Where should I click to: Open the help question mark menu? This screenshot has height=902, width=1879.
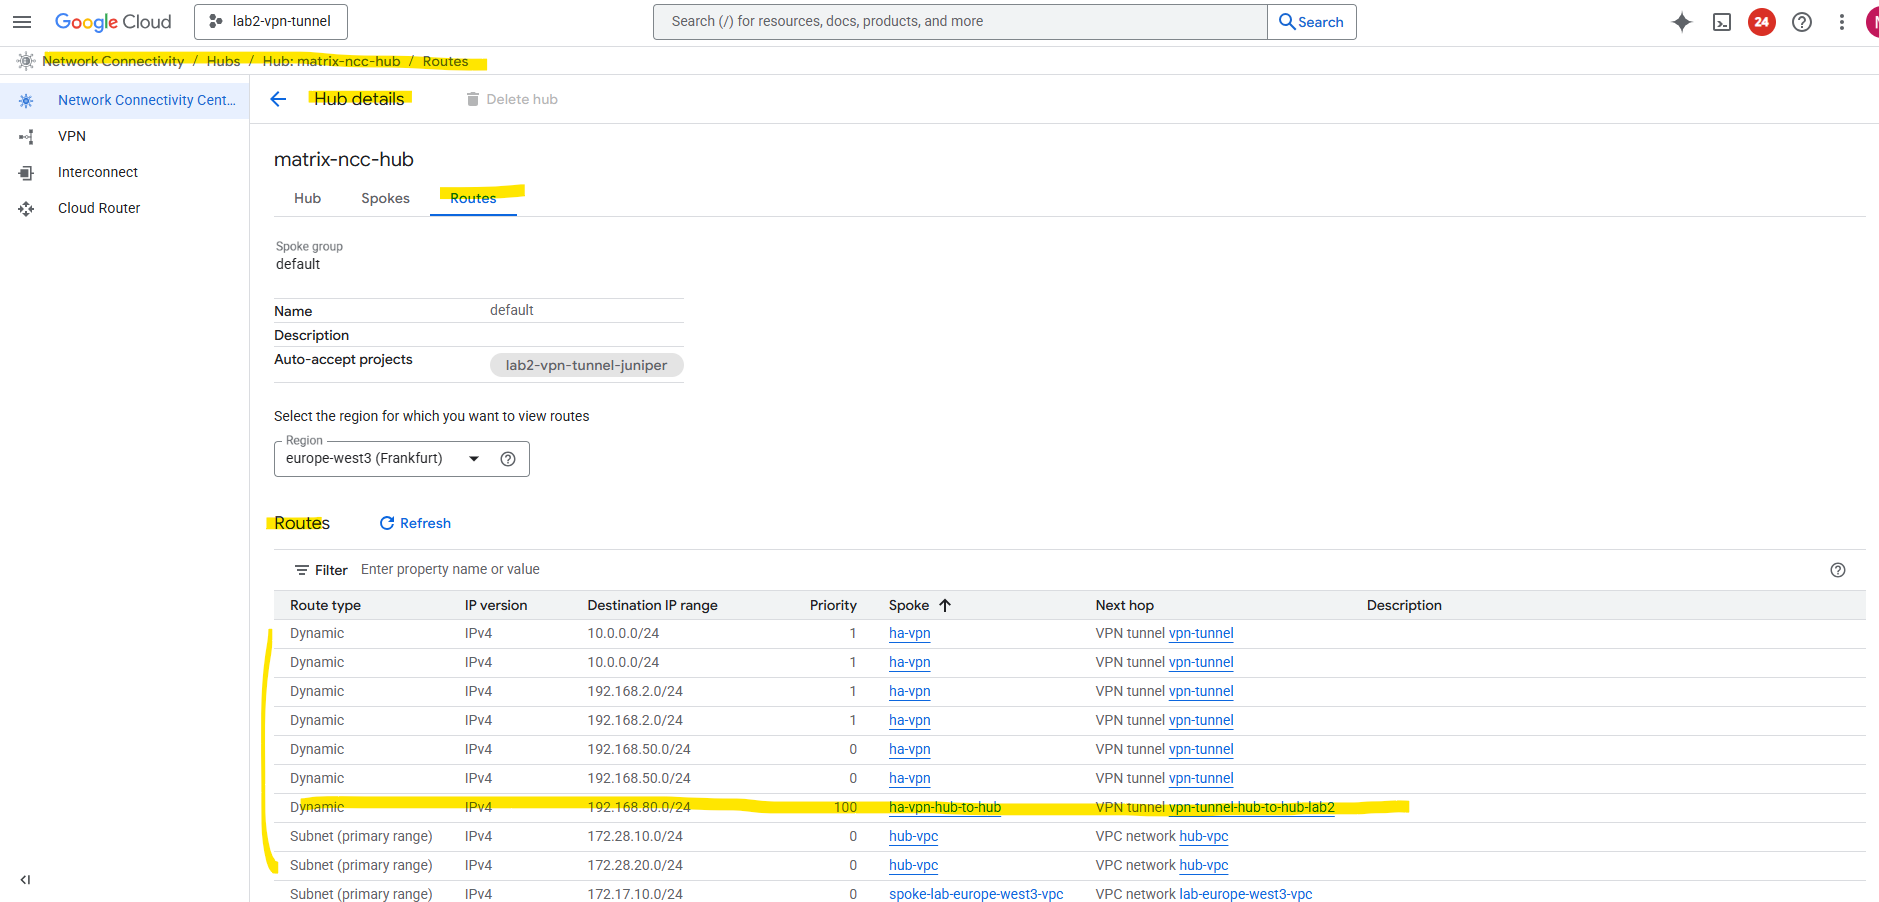click(1801, 22)
